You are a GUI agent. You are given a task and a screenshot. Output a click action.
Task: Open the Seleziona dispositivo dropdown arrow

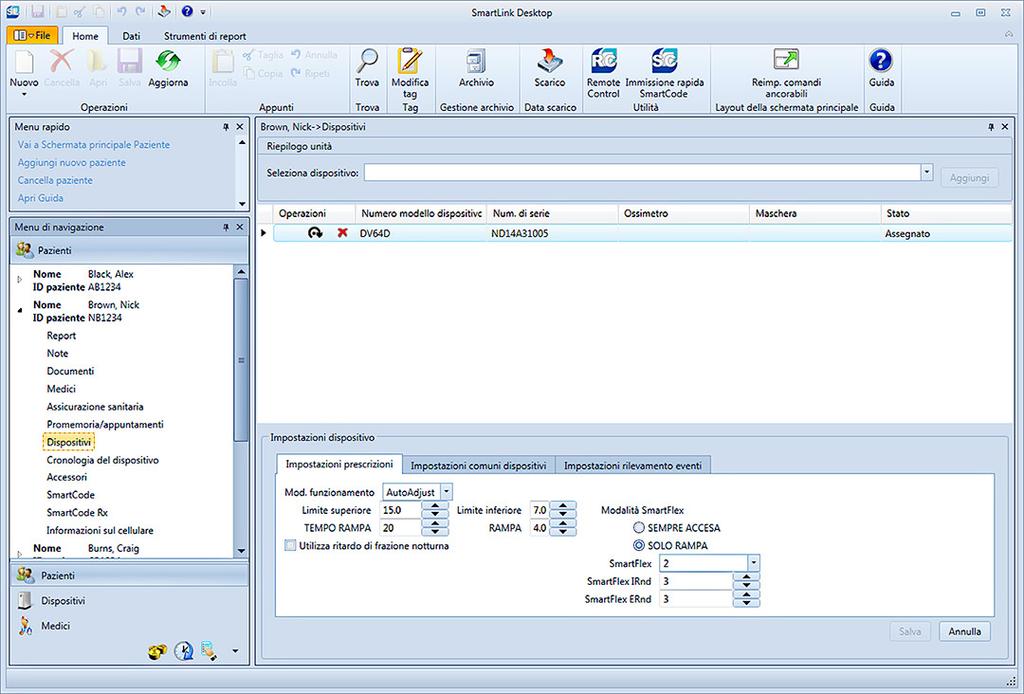pyautogui.click(x=927, y=172)
